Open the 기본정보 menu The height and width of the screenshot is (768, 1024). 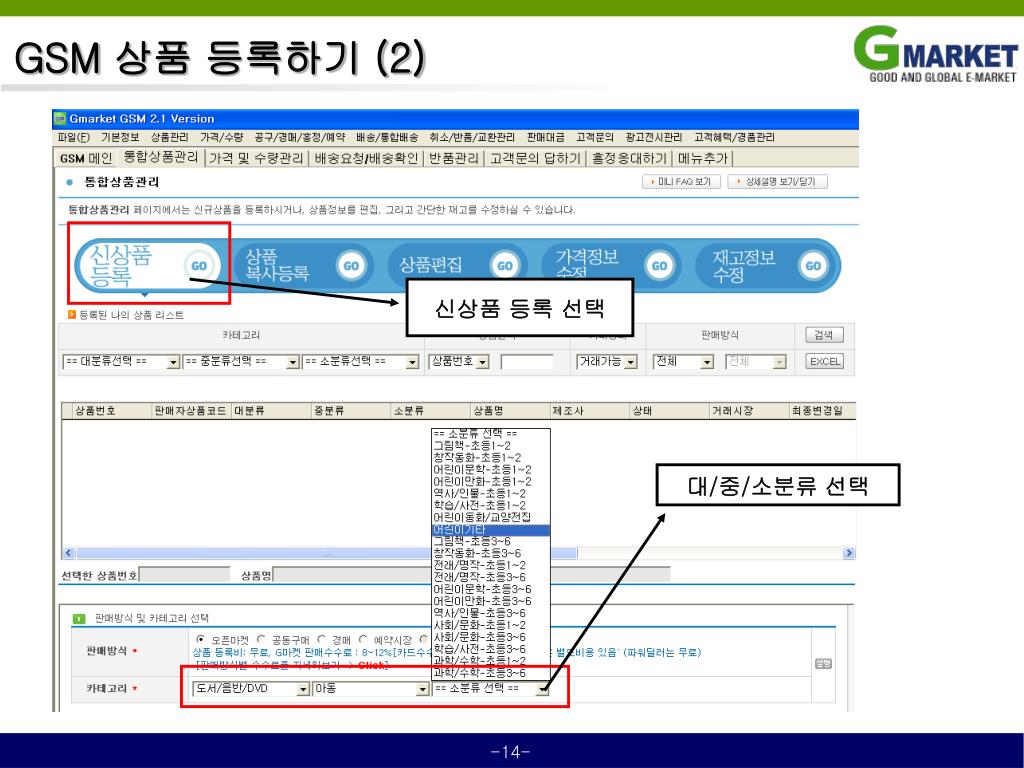(120, 137)
